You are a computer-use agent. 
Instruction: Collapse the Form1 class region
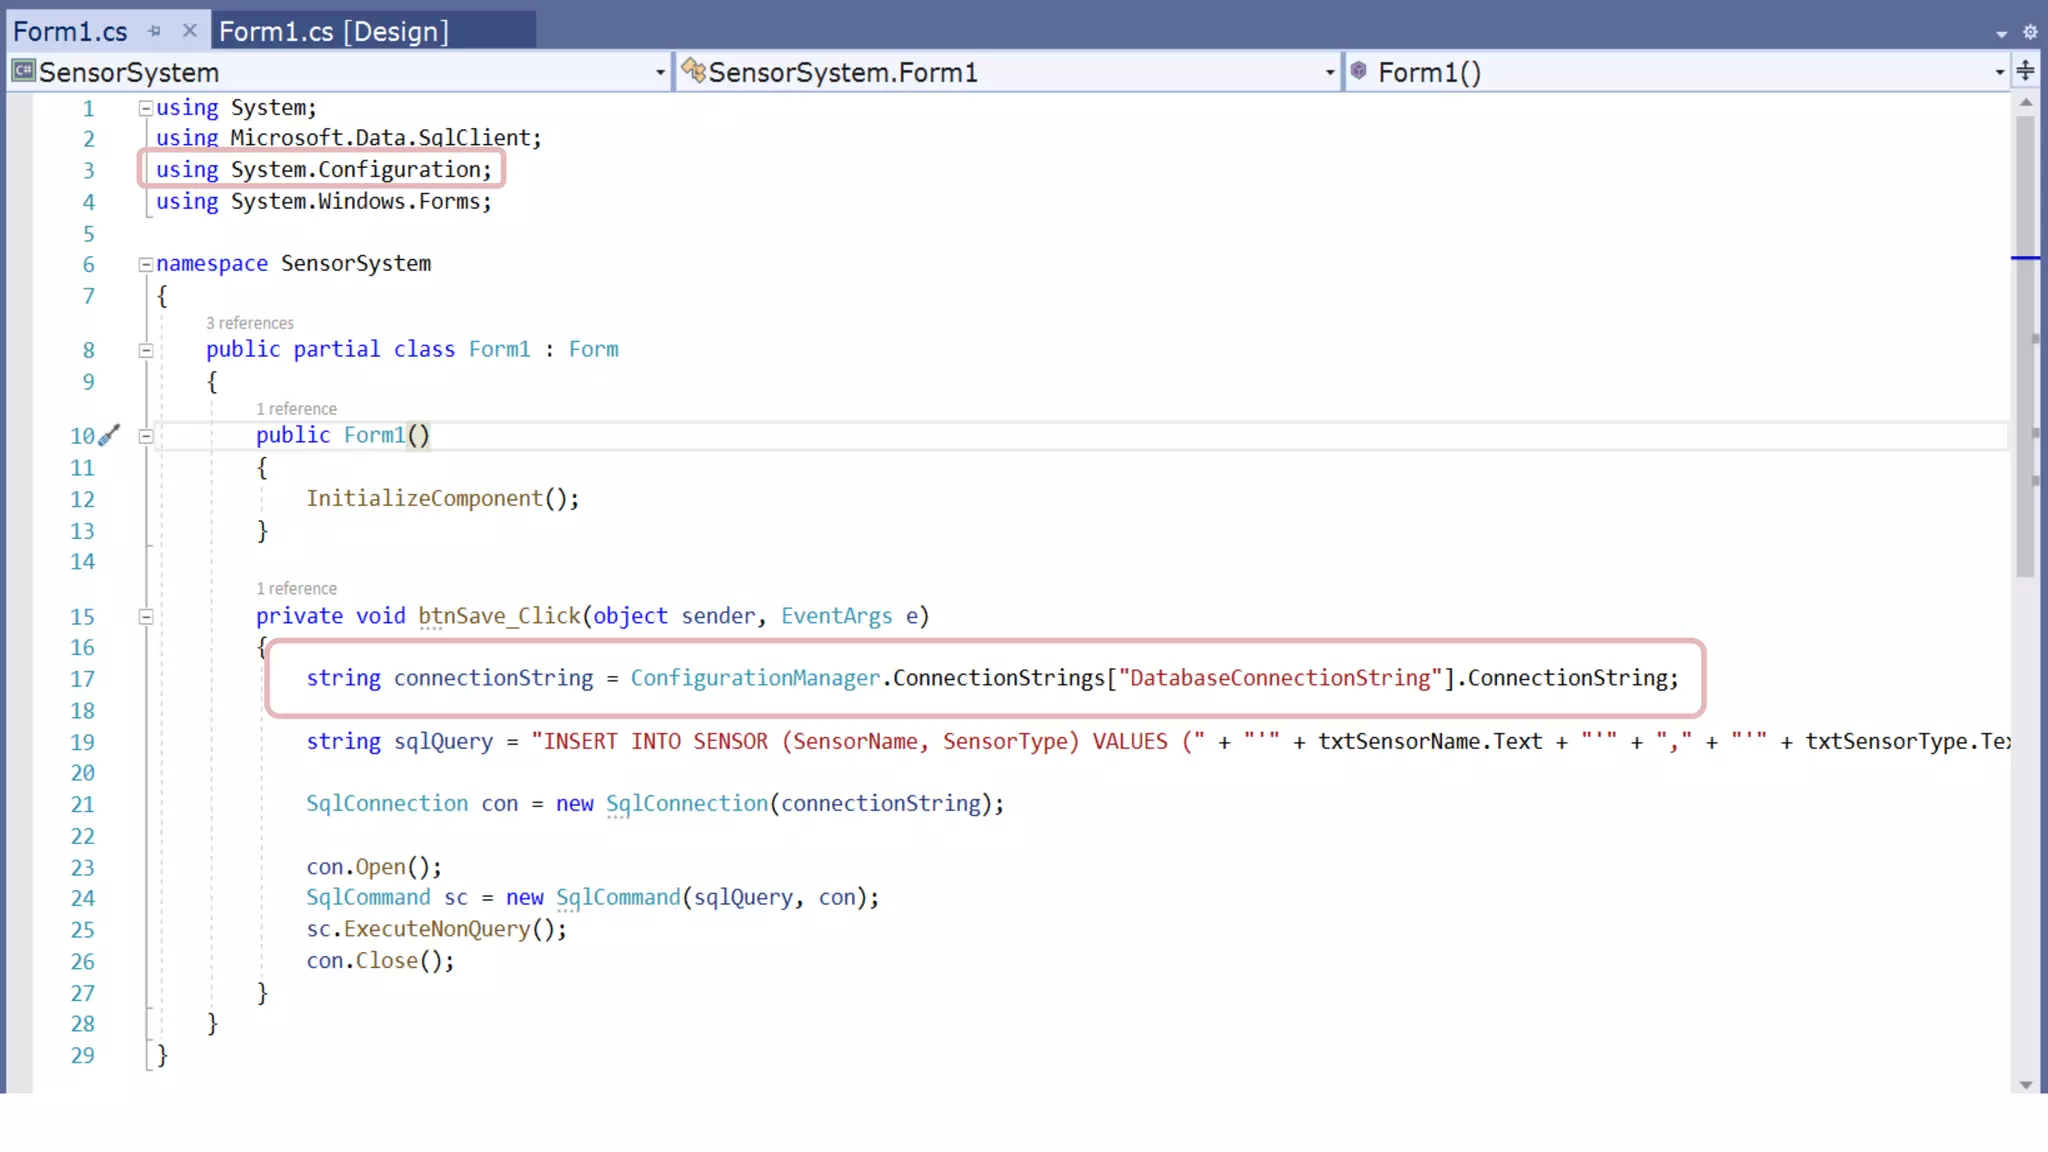[146, 350]
